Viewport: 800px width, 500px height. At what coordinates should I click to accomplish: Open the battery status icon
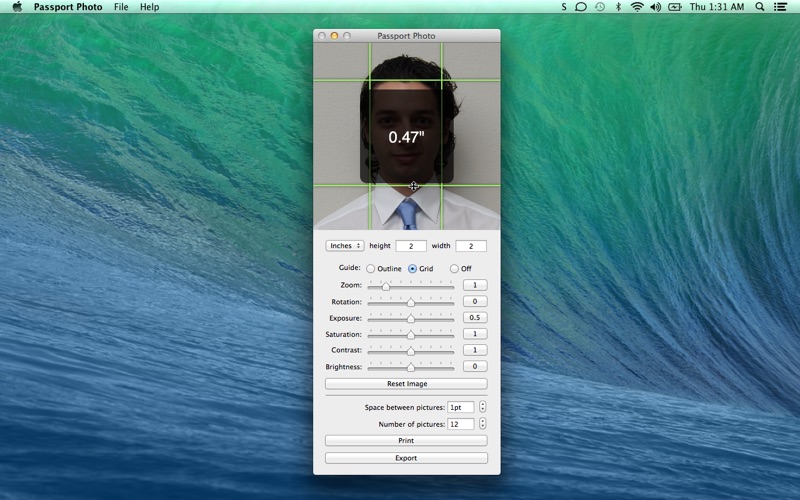675,7
